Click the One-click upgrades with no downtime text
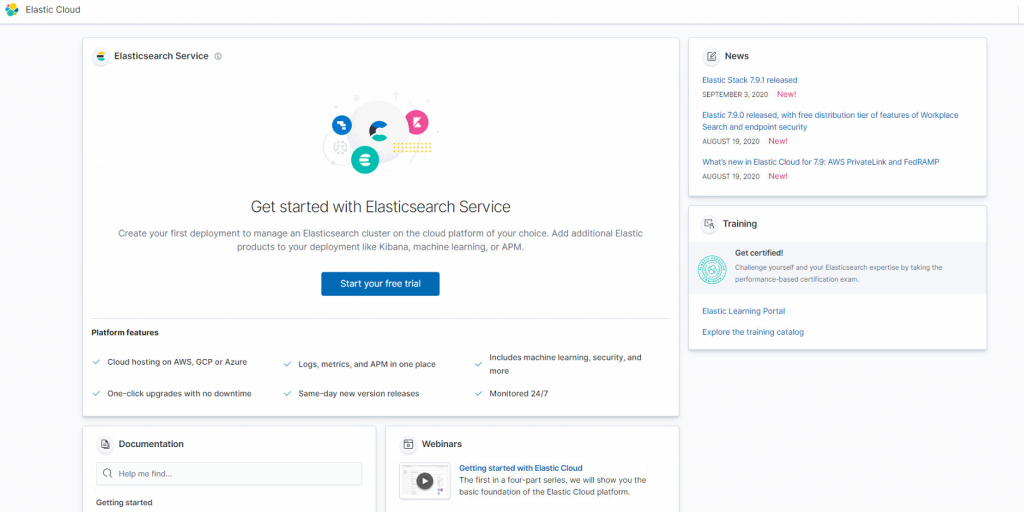The width and height of the screenshot is (1024, 512). pyautogui.click(x=180, y=394)
